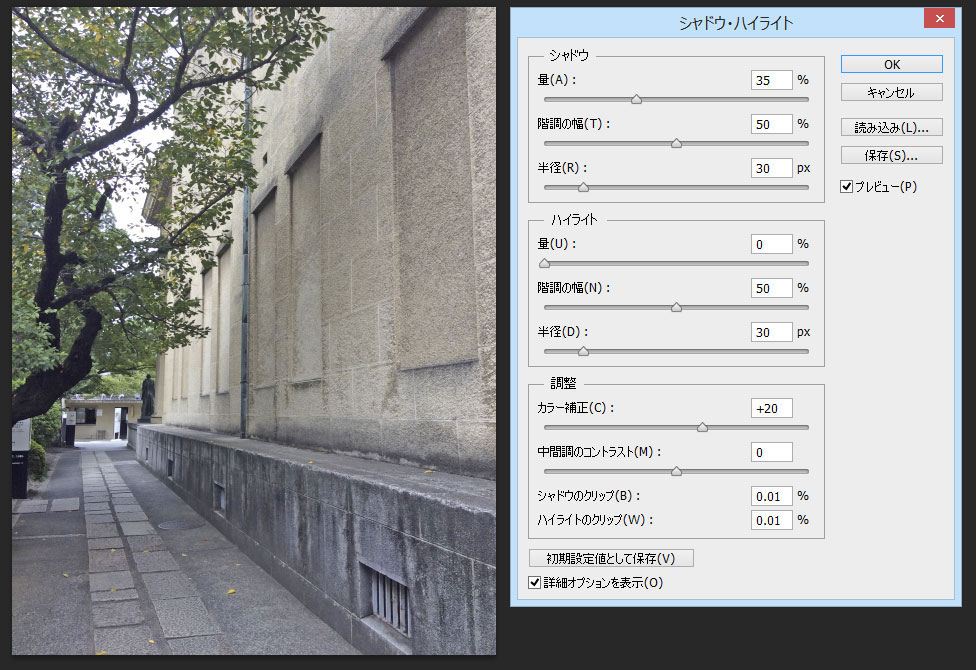976x670 pixels.
Task: Focus the Highlight 半径(D) px field
Action: (772, 332)
